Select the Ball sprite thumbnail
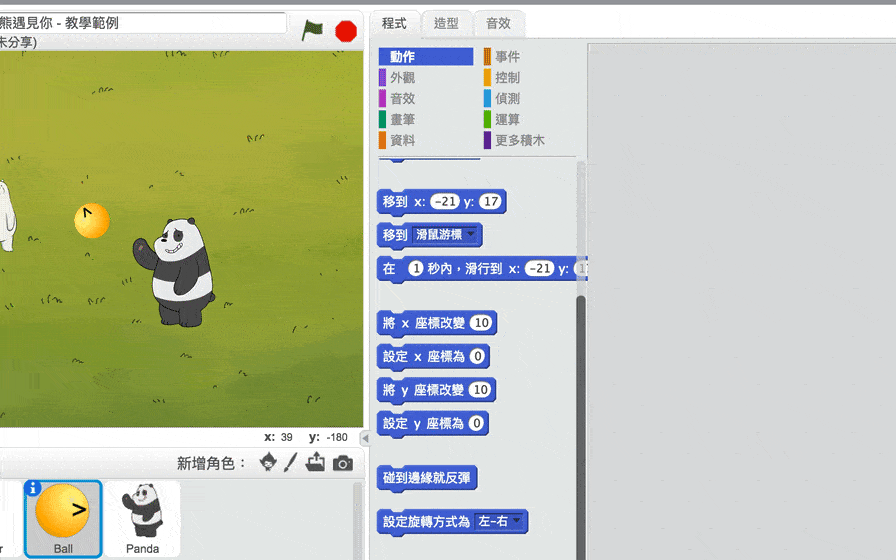Image resolution: width=896 pixels, height=560 pixels. tap(63, 518)
